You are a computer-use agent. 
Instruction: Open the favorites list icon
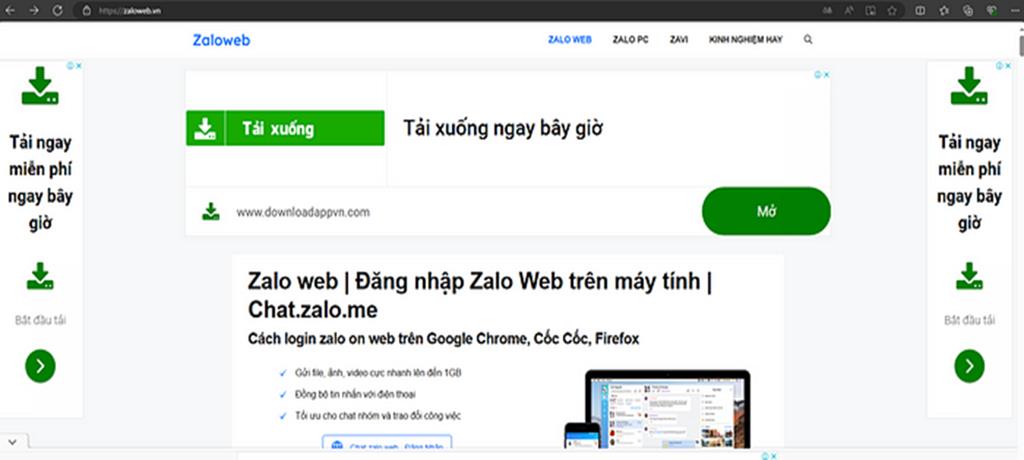pos(944,10)
